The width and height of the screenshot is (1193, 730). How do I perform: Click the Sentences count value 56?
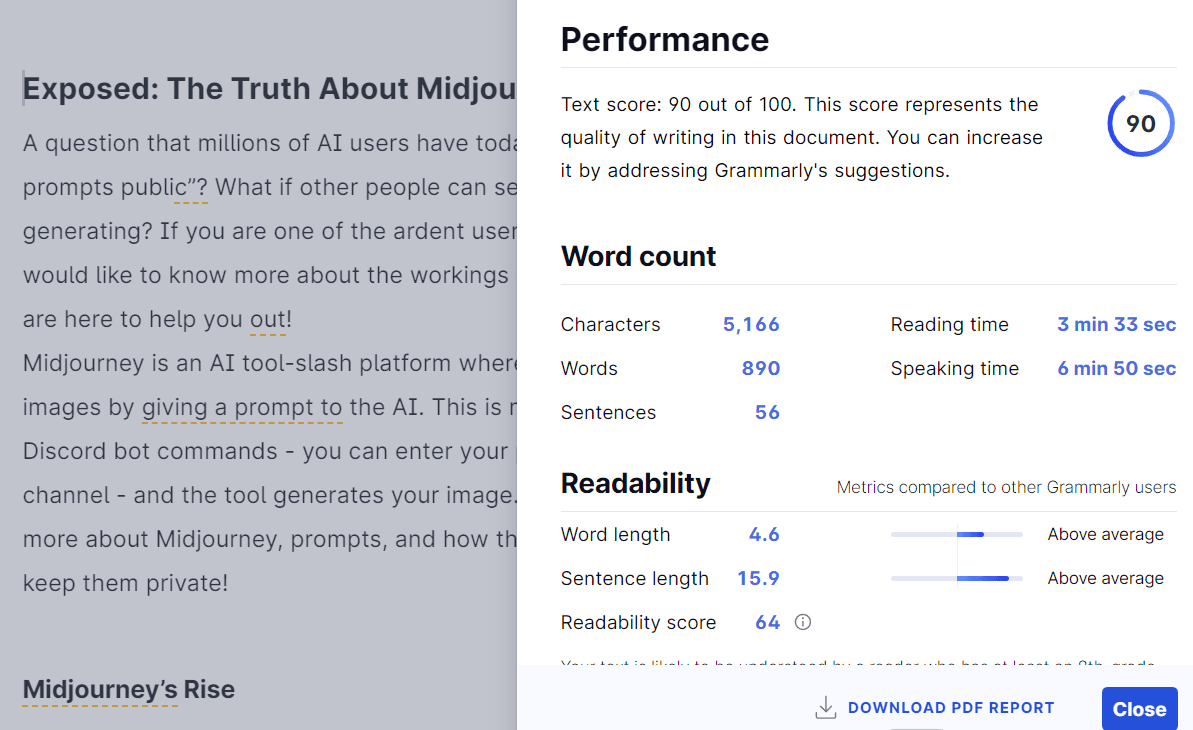coord(767,413)
